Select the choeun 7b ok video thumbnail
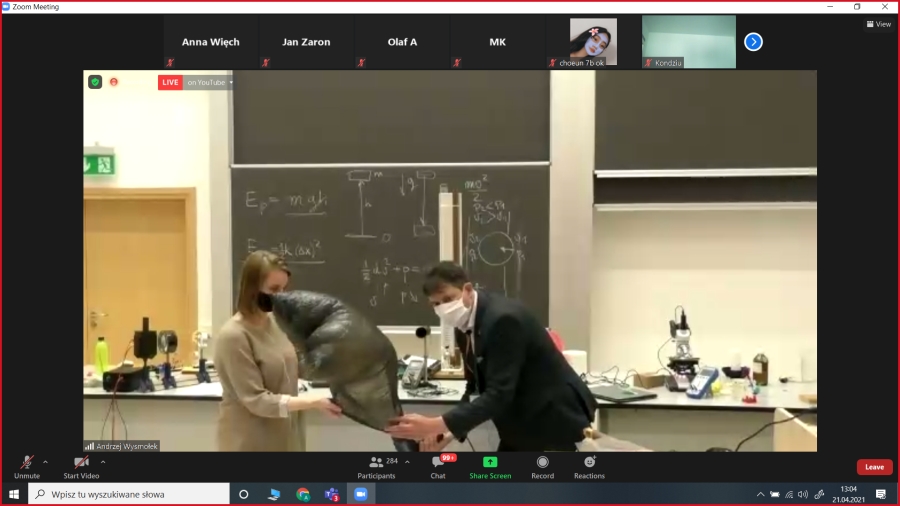Viewport: 900px width, 506px height. click(593, 42)
